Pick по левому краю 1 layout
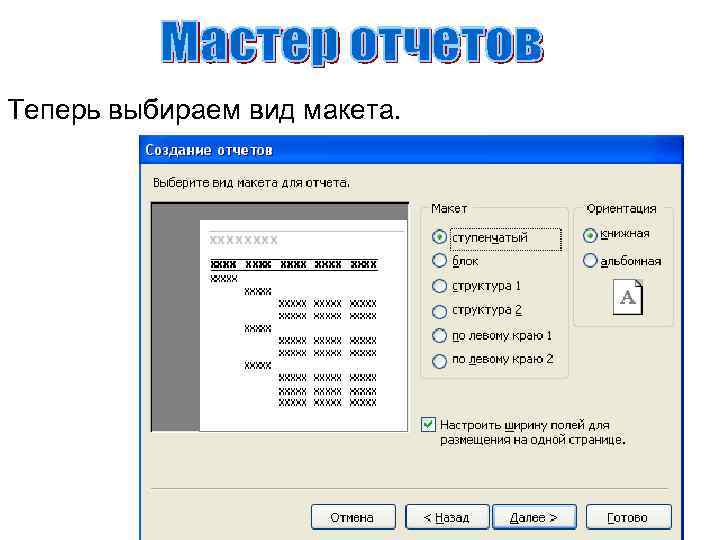This screenshot has width=720, height=540. pos(439,336)
